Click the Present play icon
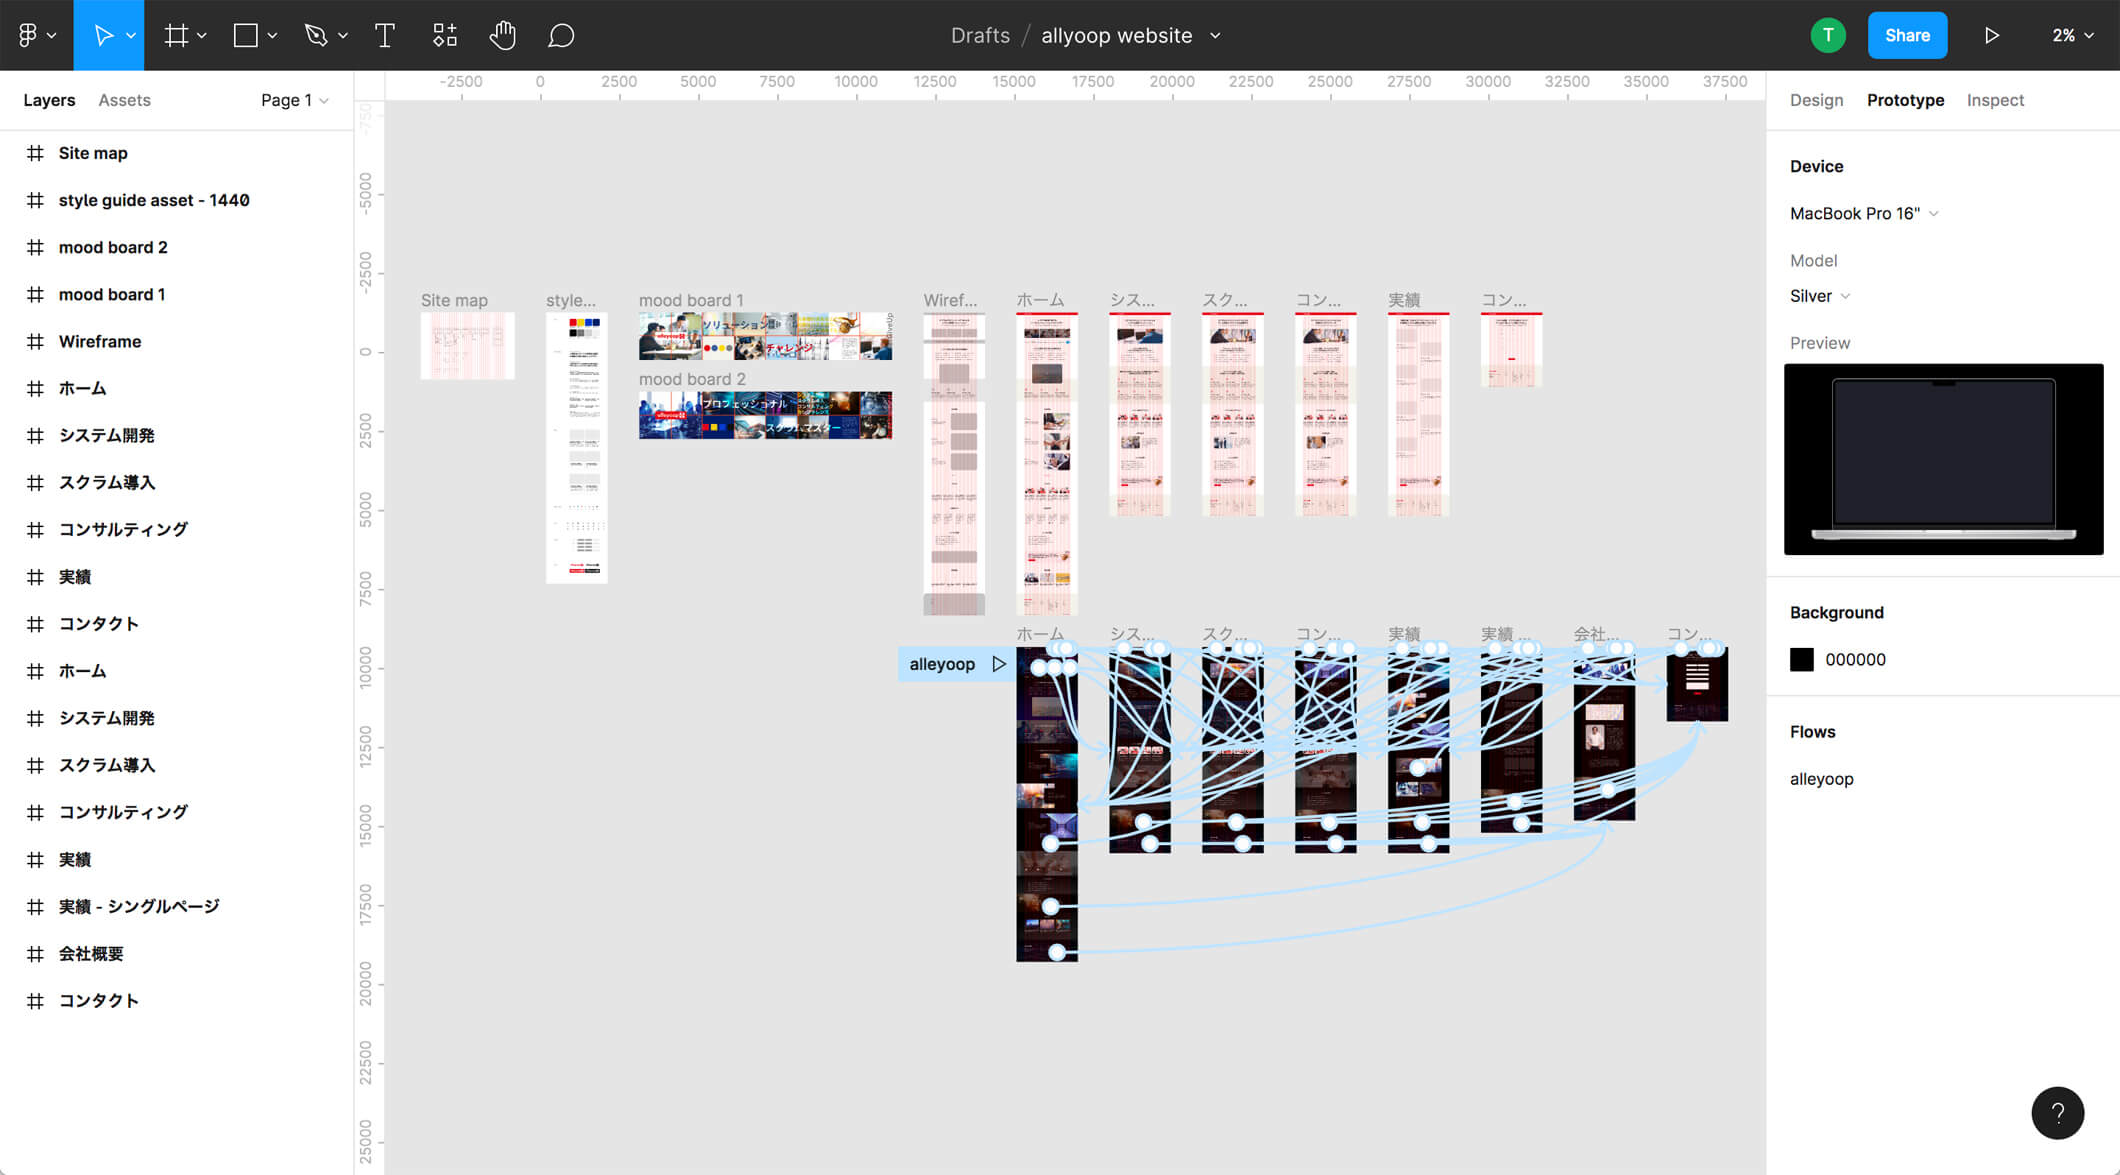 1991,35
